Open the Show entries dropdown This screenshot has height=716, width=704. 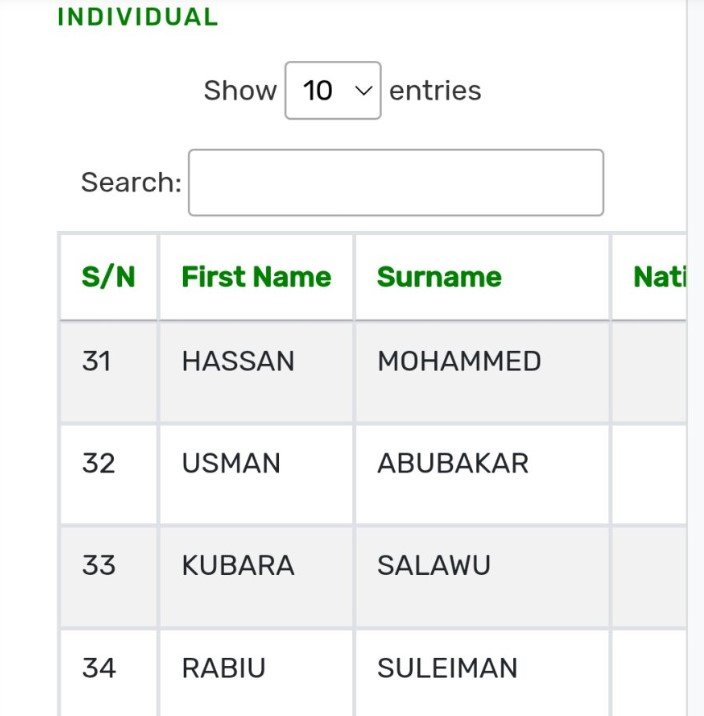pyautogui.click(x=332, y=91)
